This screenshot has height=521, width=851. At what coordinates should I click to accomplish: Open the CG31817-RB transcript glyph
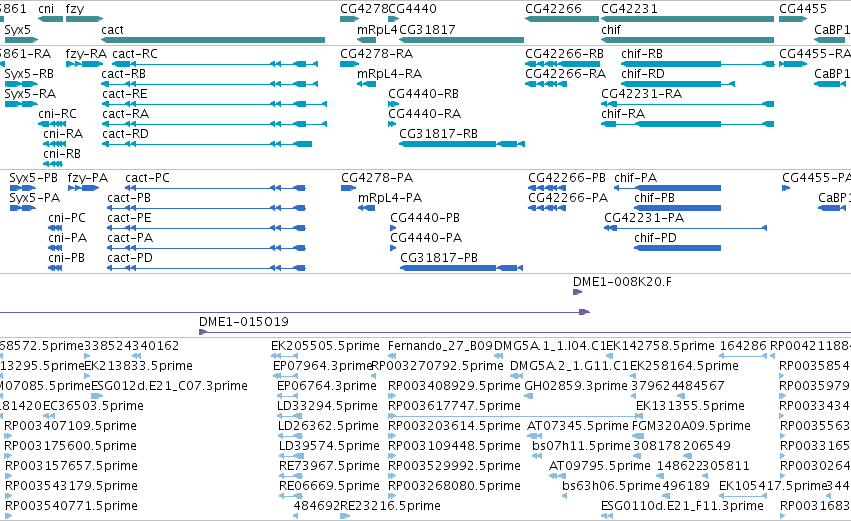462,144
